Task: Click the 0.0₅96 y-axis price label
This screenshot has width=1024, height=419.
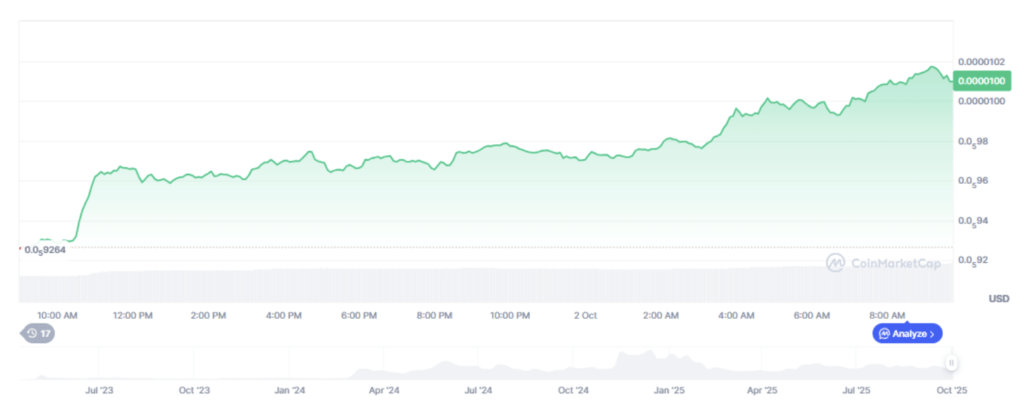Action: pos(973,181)
